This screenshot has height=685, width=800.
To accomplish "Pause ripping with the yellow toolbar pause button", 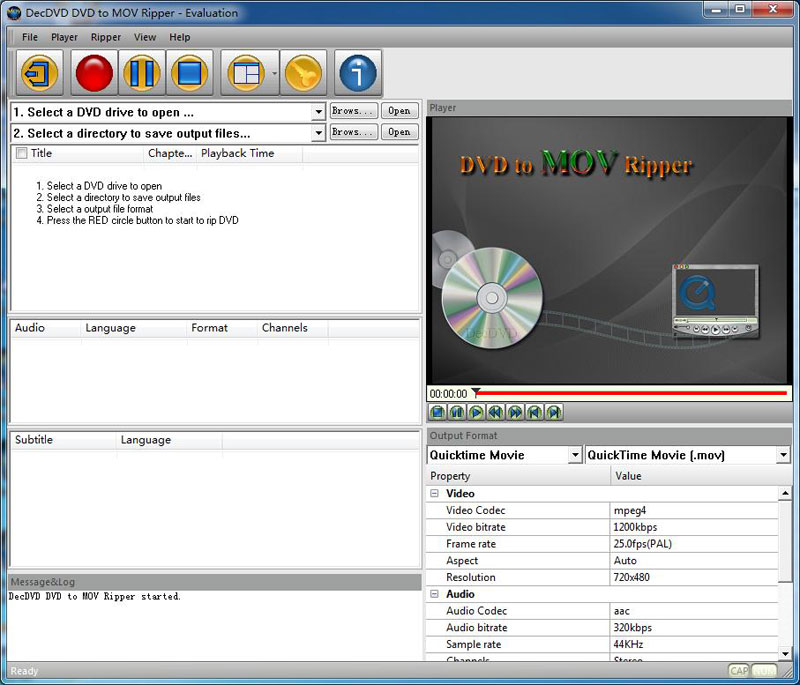I will [x=142, y=73].
